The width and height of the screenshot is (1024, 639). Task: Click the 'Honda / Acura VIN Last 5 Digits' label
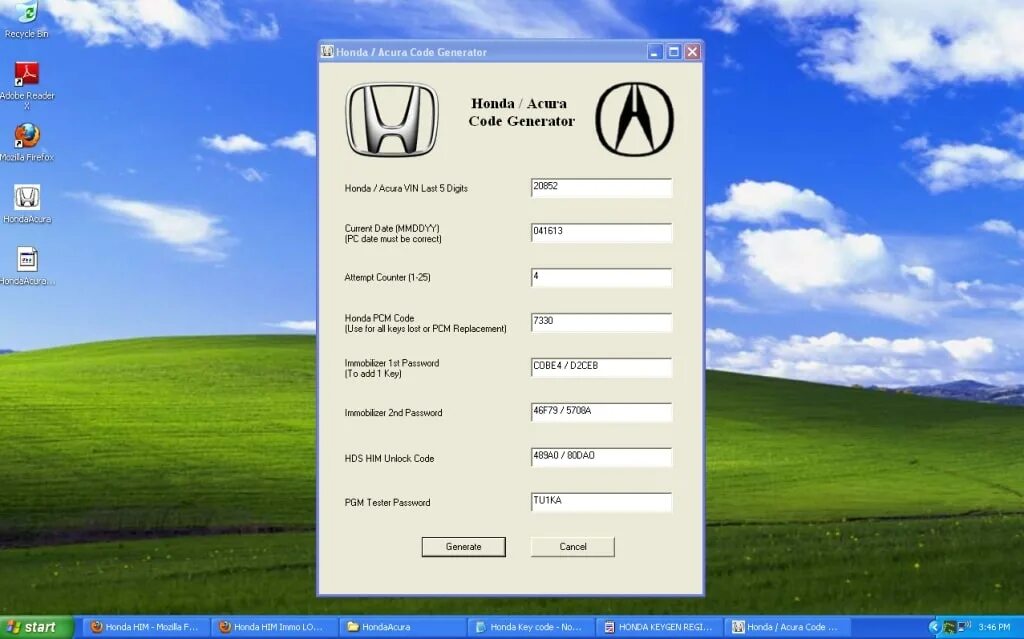[x=406, y=188]
